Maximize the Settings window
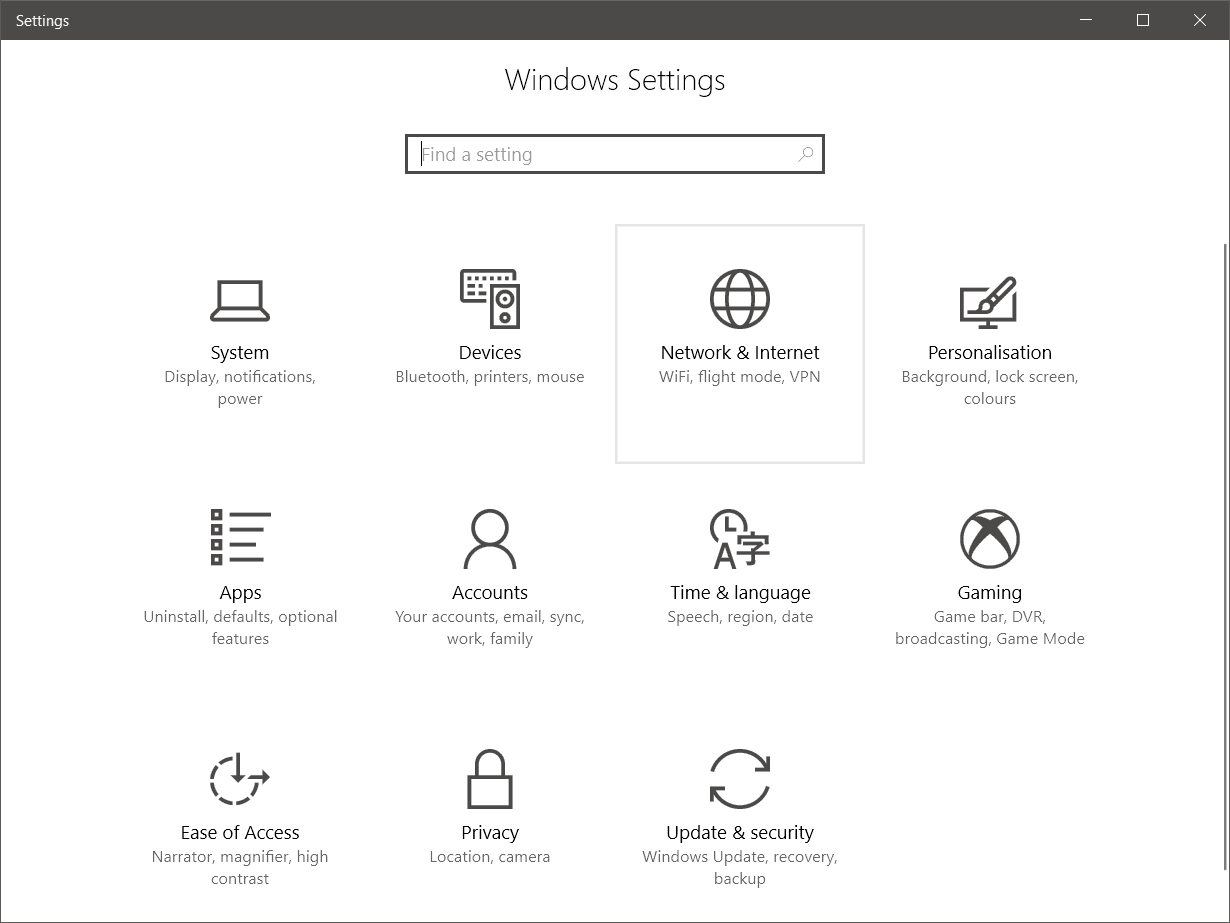1230x923 pixels. tap(1143, 20)
